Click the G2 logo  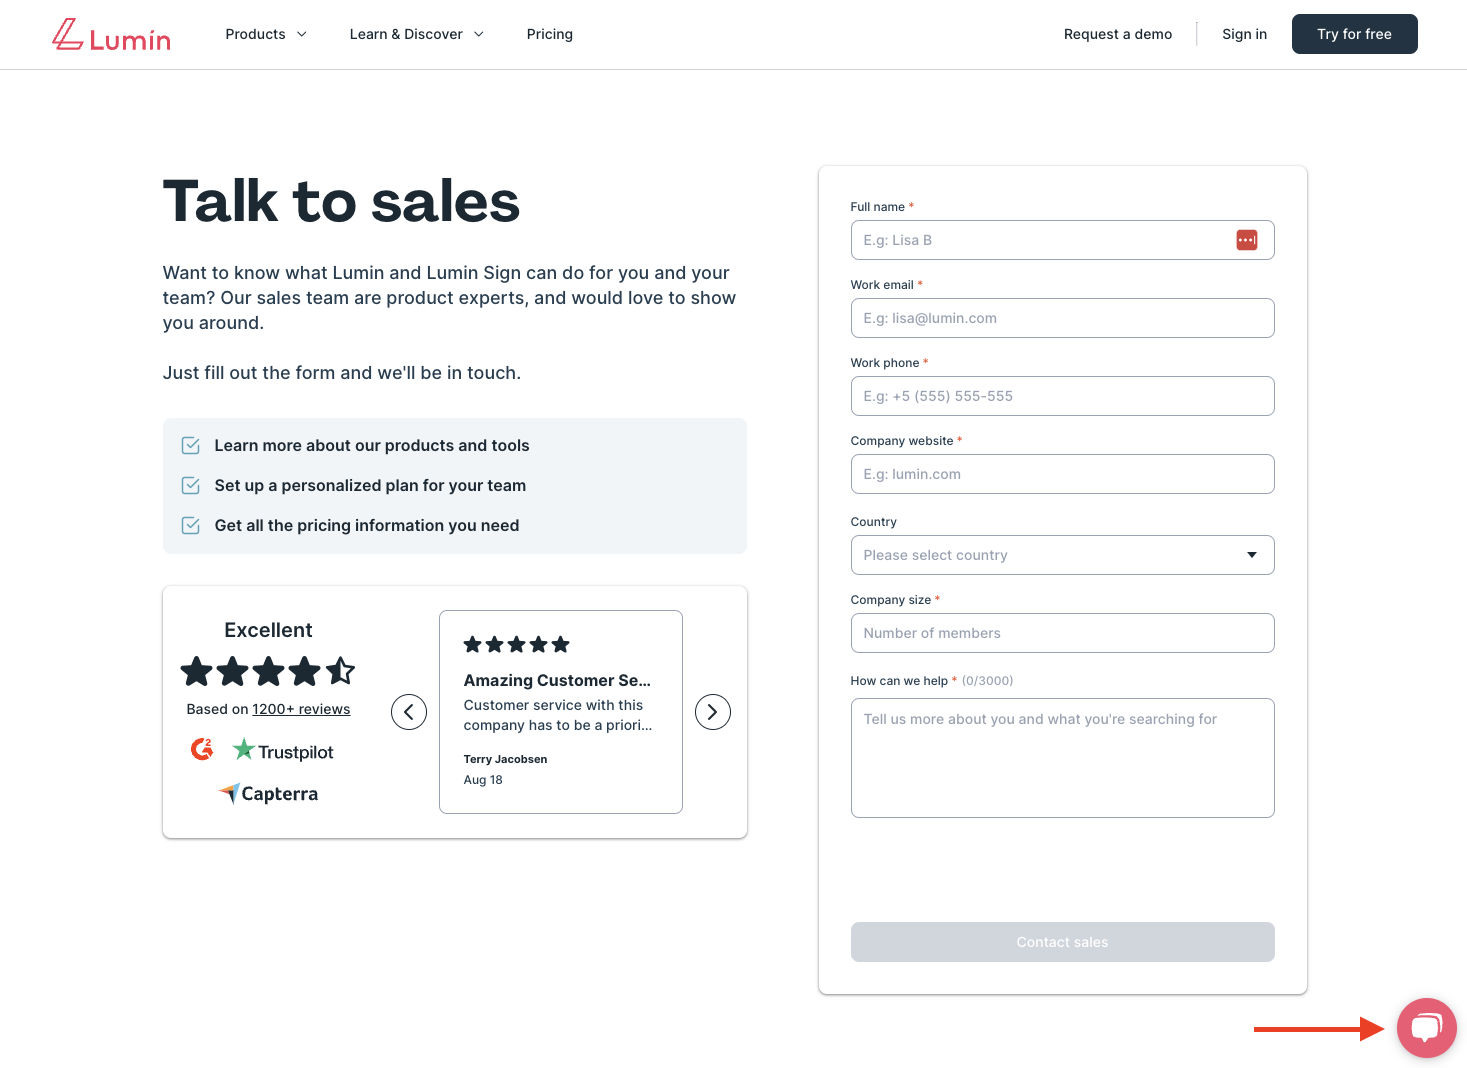coord(202,749)
